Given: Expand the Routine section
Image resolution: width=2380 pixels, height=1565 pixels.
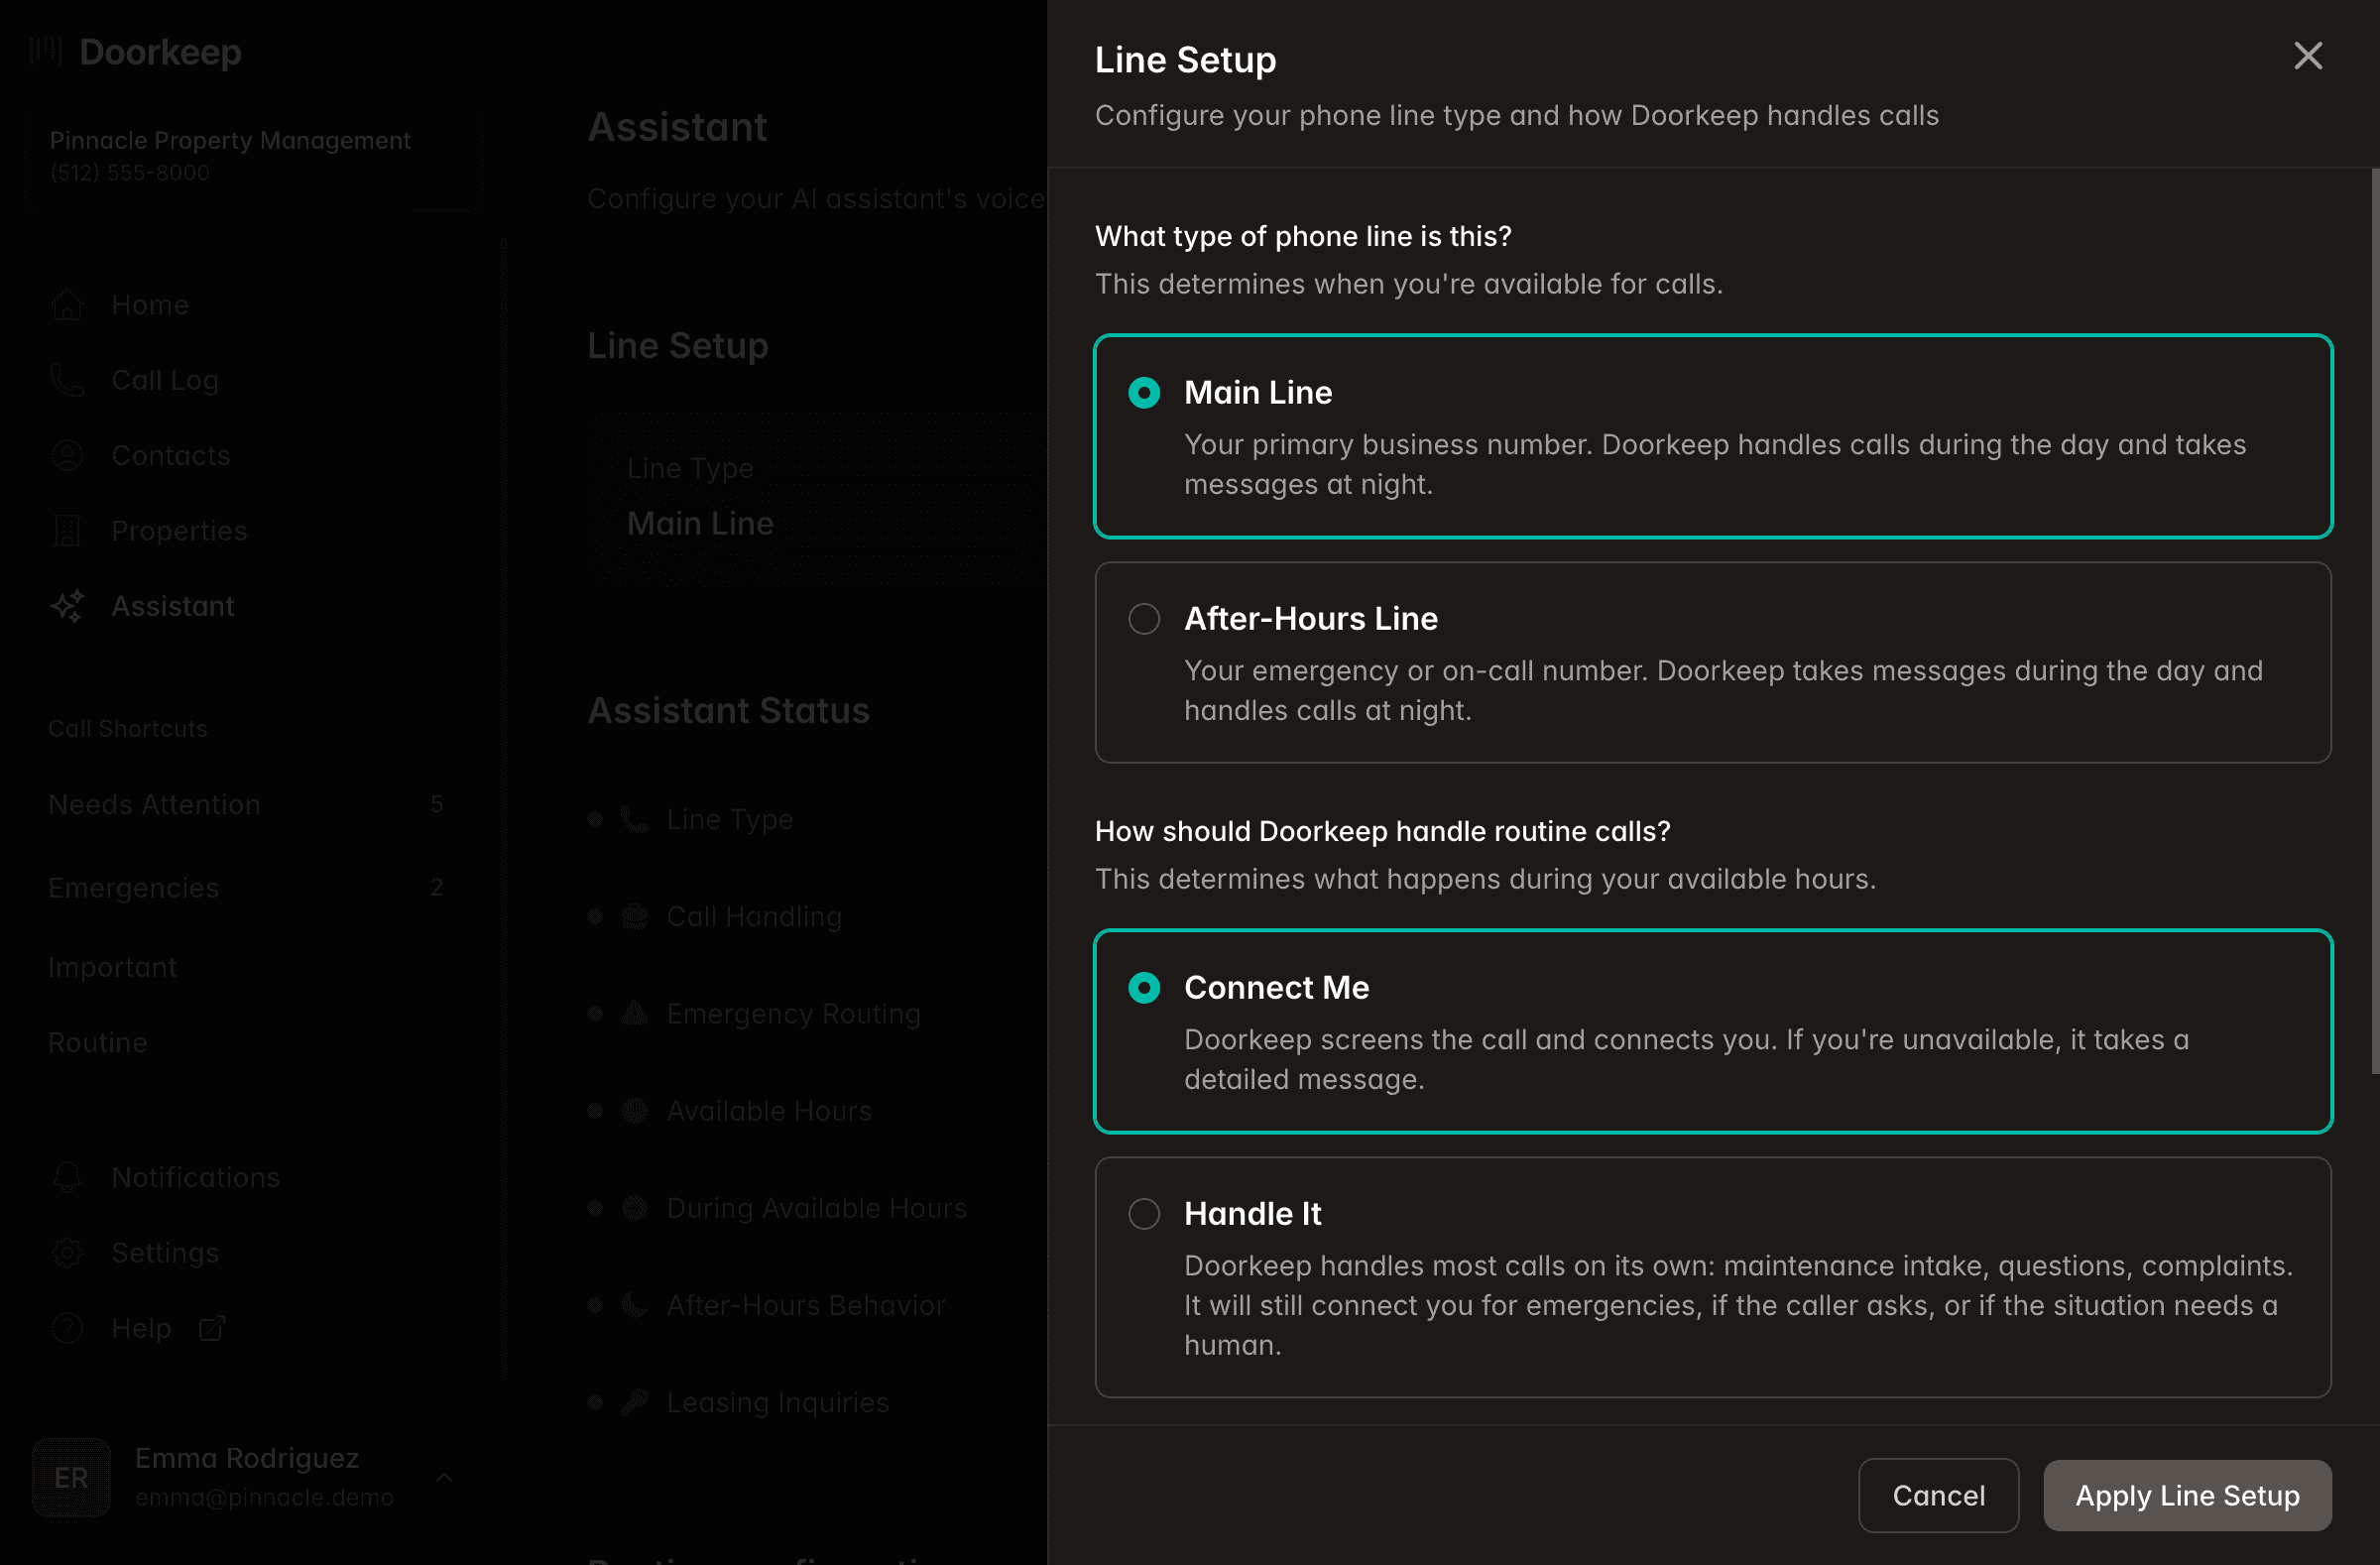Looking at the screenshot, I should click(97, 1042).
